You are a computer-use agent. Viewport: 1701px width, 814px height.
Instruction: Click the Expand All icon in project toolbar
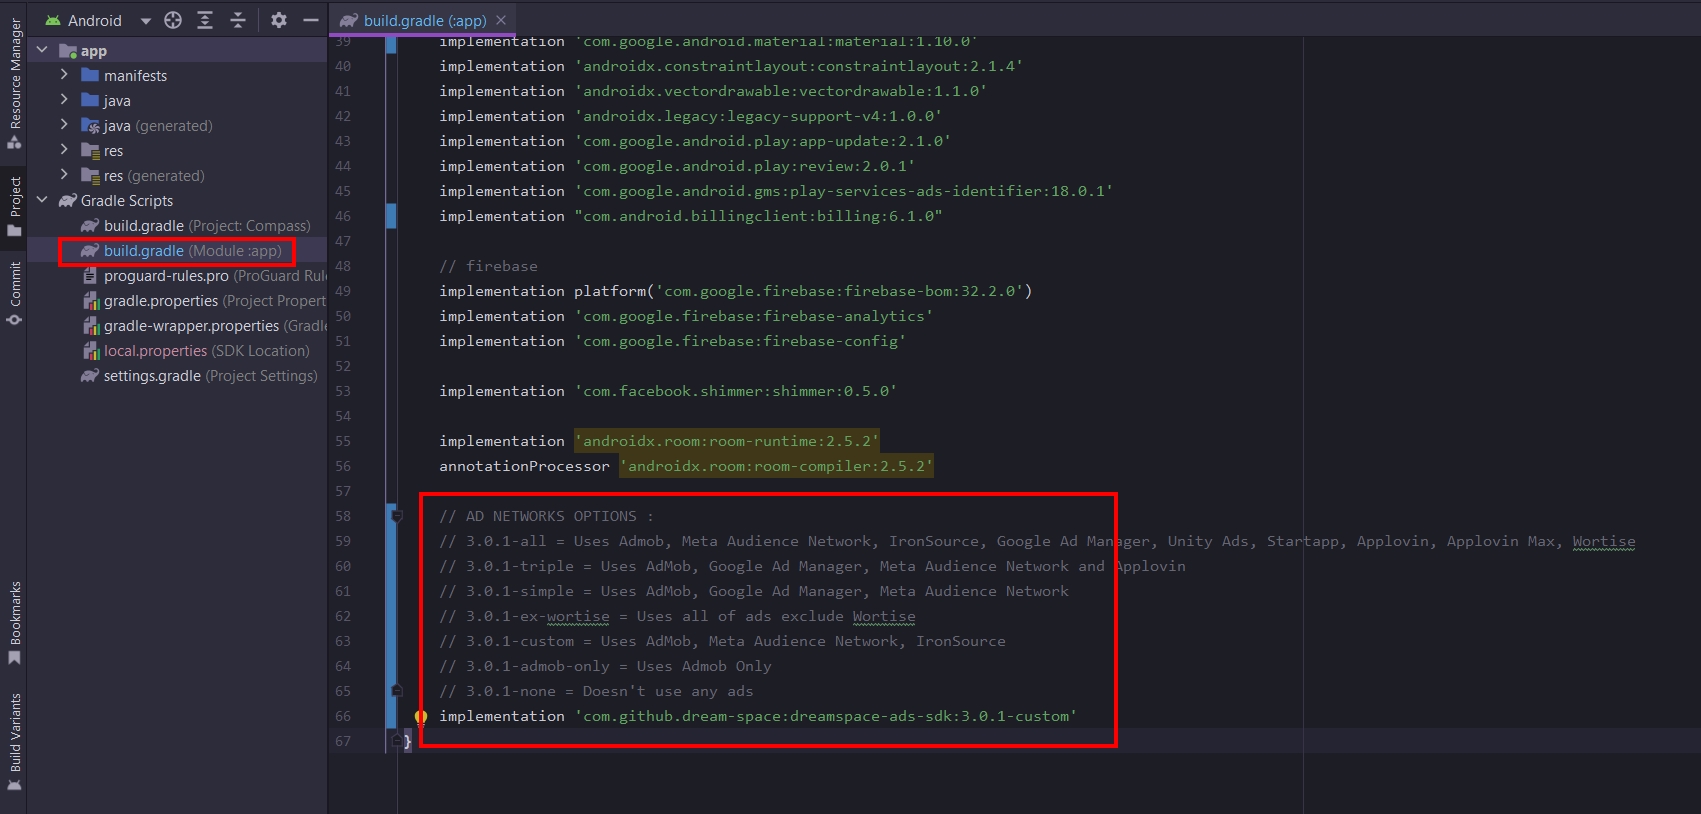click(205, 20)
